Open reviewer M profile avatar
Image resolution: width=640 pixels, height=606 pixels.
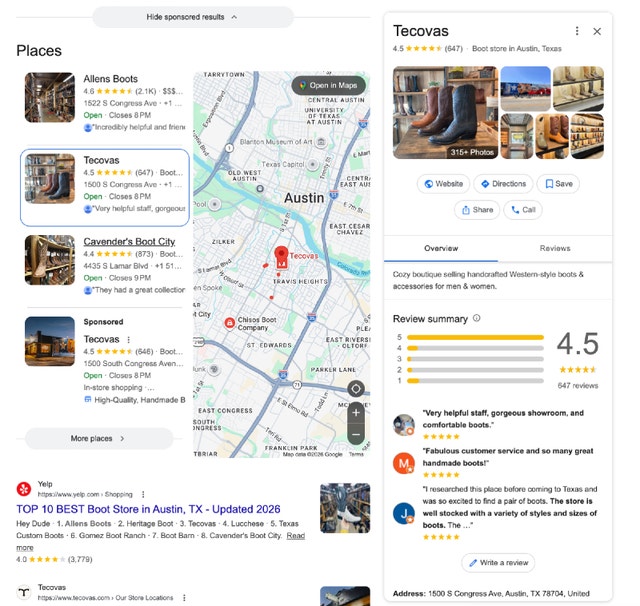pos(404,463)
